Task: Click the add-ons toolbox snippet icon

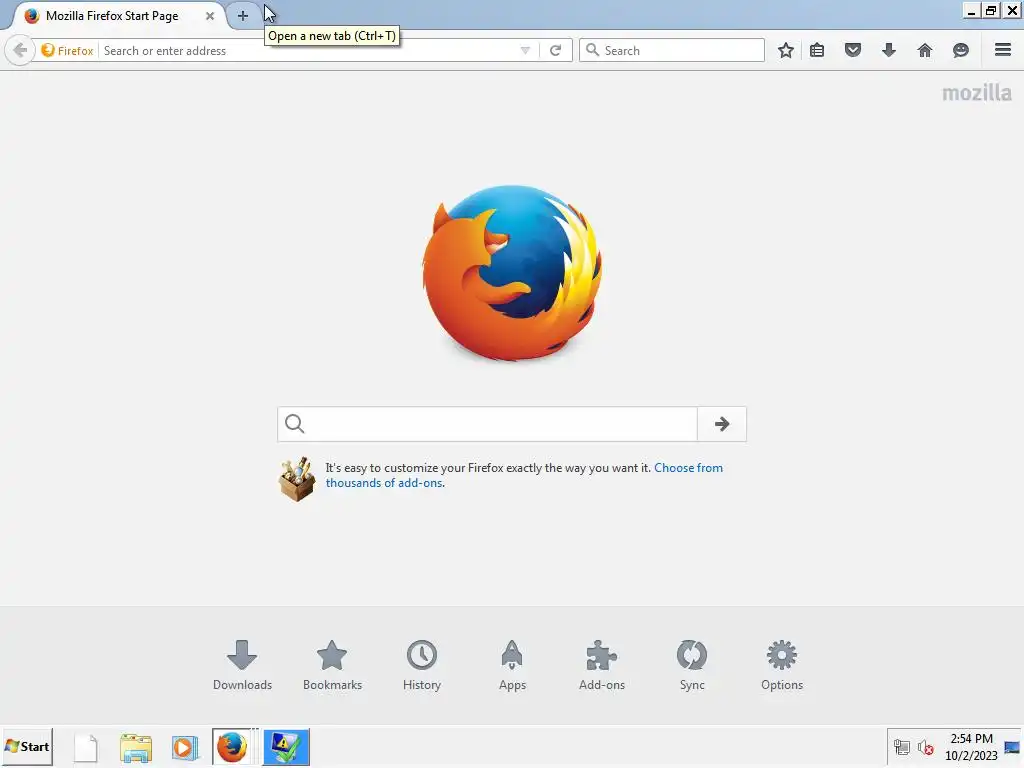Action: click(297, 479)
